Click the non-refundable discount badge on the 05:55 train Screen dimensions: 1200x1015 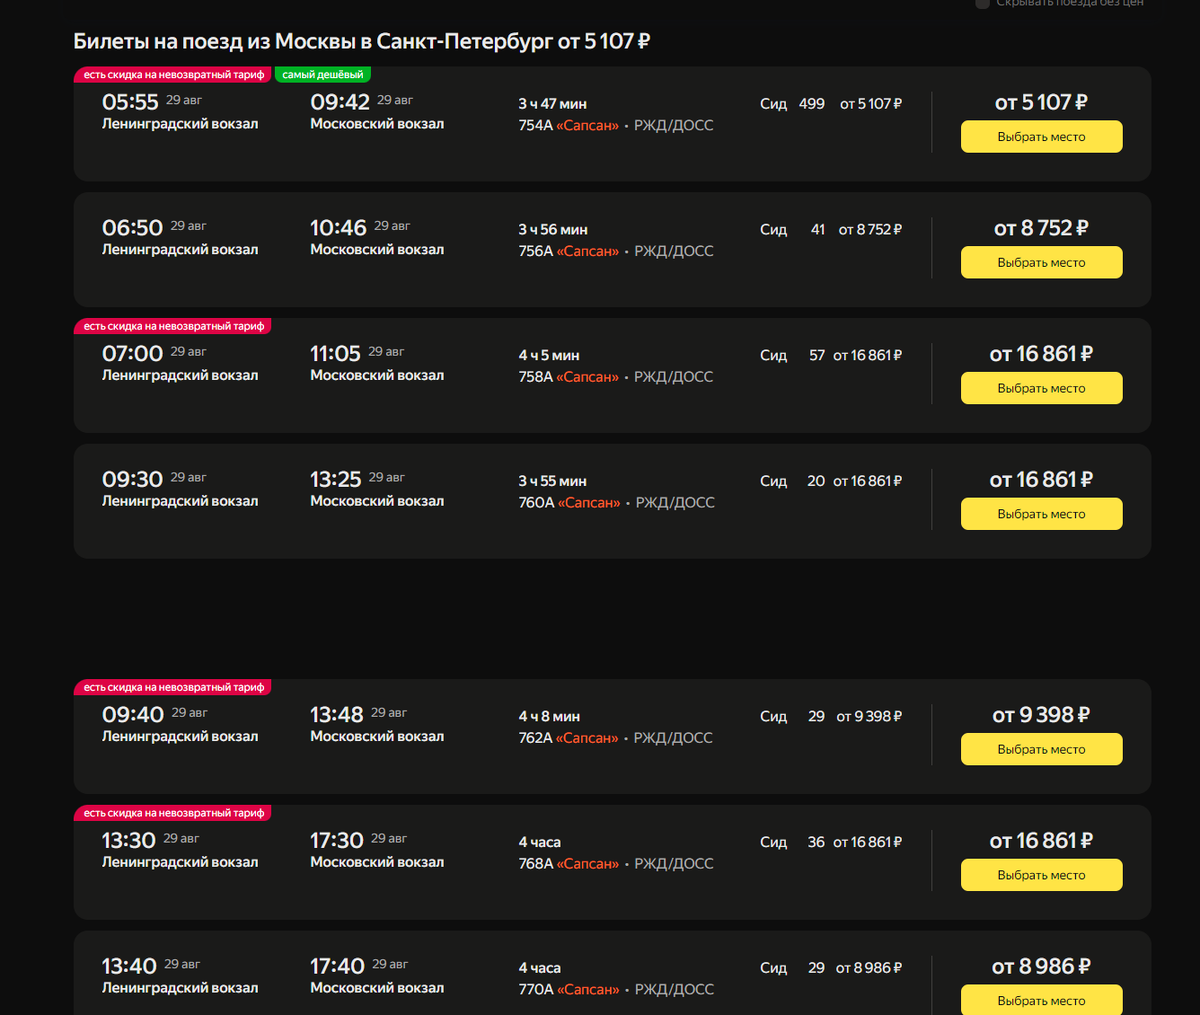click(x=173, y=75)
